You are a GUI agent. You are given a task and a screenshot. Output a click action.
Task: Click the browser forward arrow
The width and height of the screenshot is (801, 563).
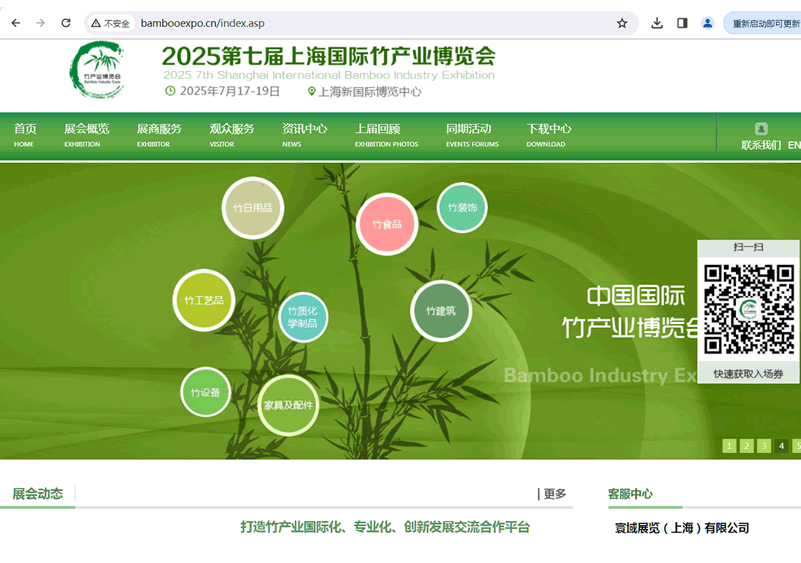[41, 23]
